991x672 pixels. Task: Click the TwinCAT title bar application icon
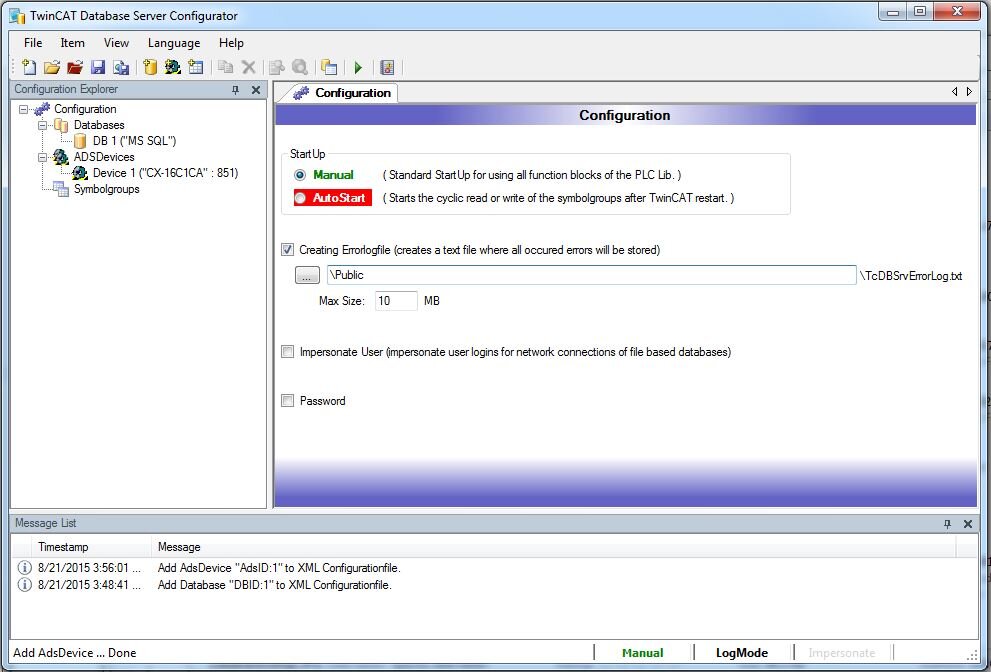point(17,15)
